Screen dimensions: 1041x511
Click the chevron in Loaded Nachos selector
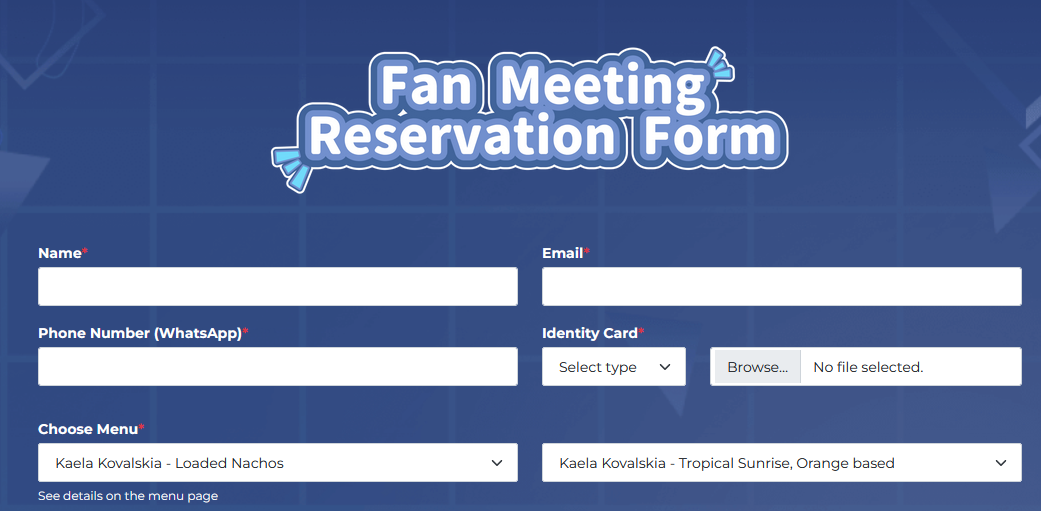tap(497, 463)
